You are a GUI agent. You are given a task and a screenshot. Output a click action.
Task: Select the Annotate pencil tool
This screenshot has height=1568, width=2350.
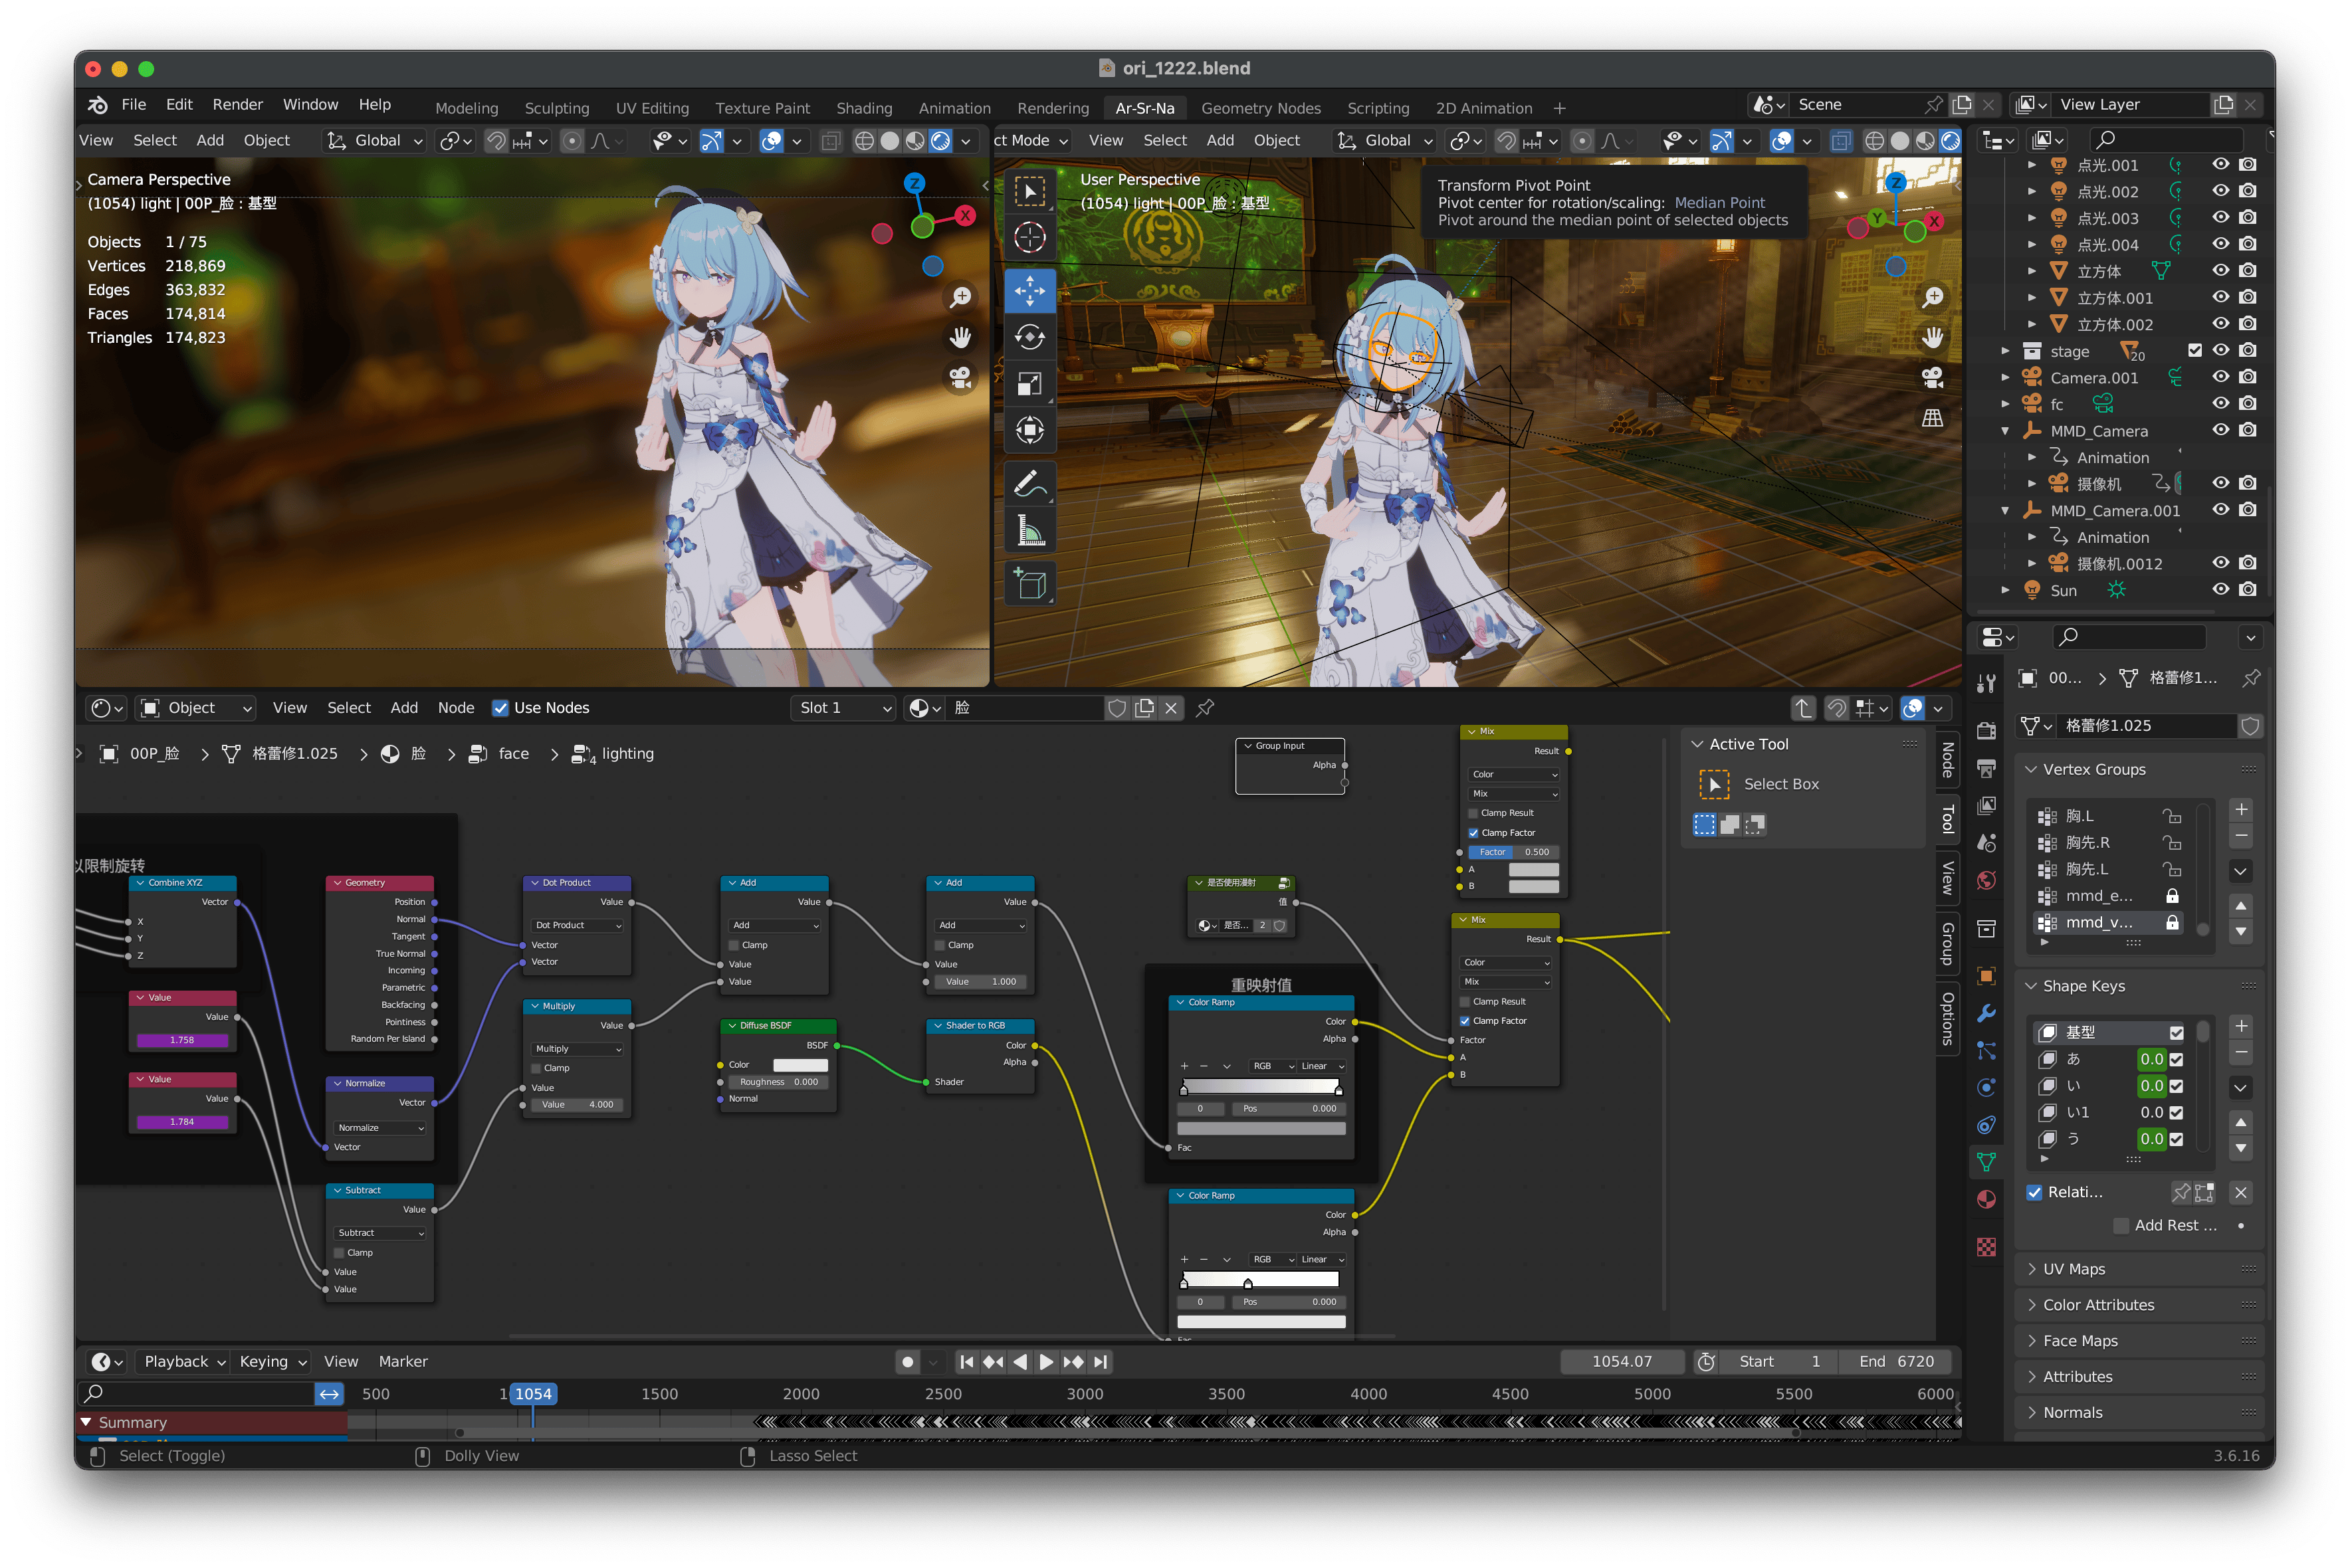1029,484
